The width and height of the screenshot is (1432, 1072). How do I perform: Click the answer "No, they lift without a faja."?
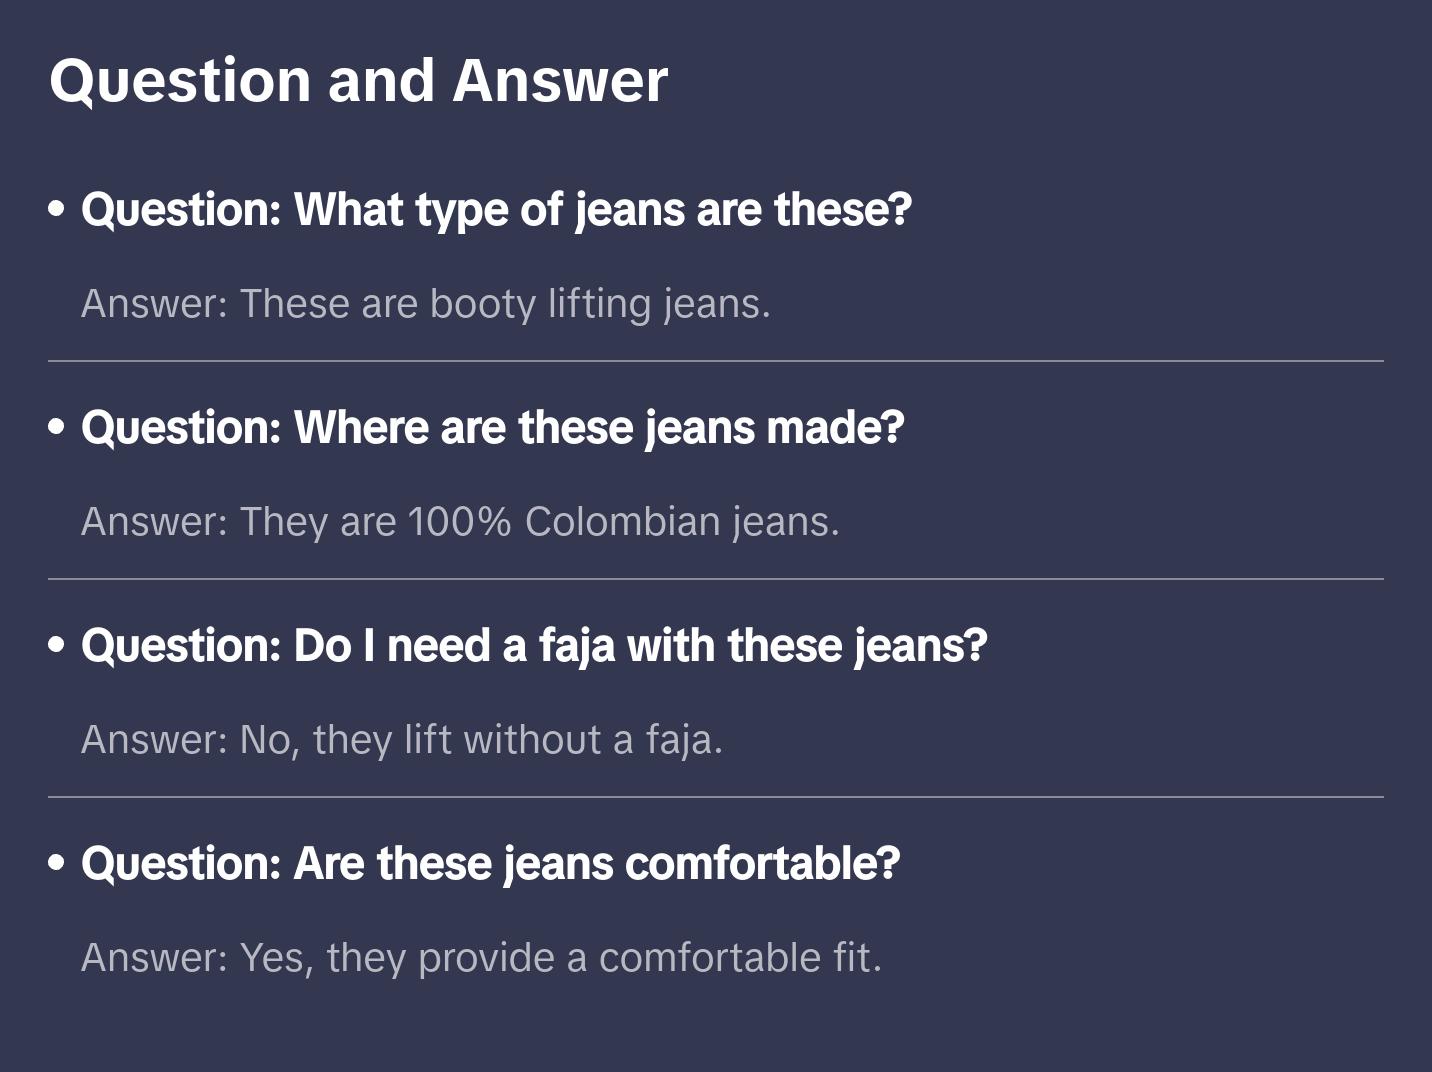click(x=402, y=740)
